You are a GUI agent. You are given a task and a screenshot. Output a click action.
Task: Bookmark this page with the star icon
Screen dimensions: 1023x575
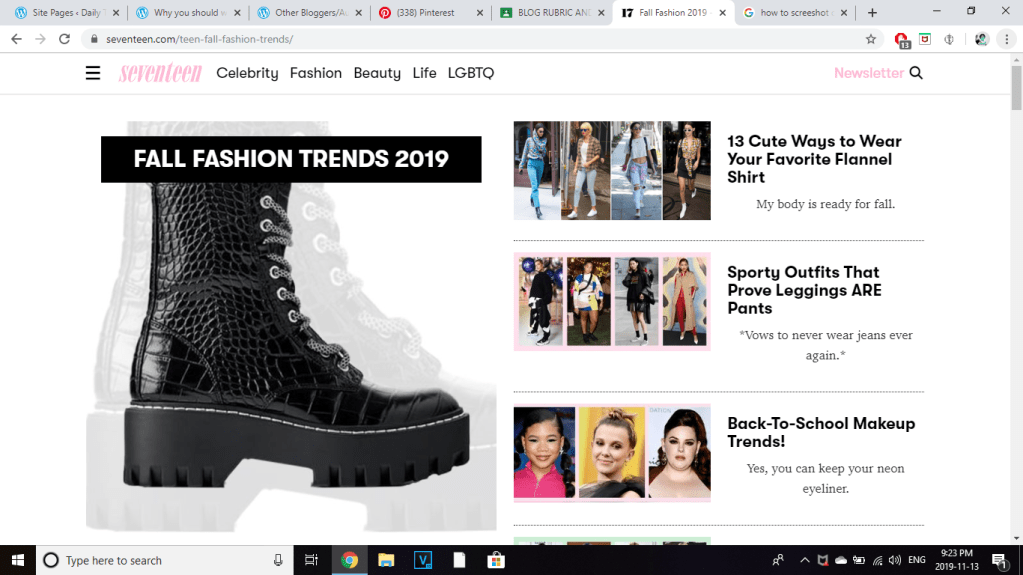point(870,39)
